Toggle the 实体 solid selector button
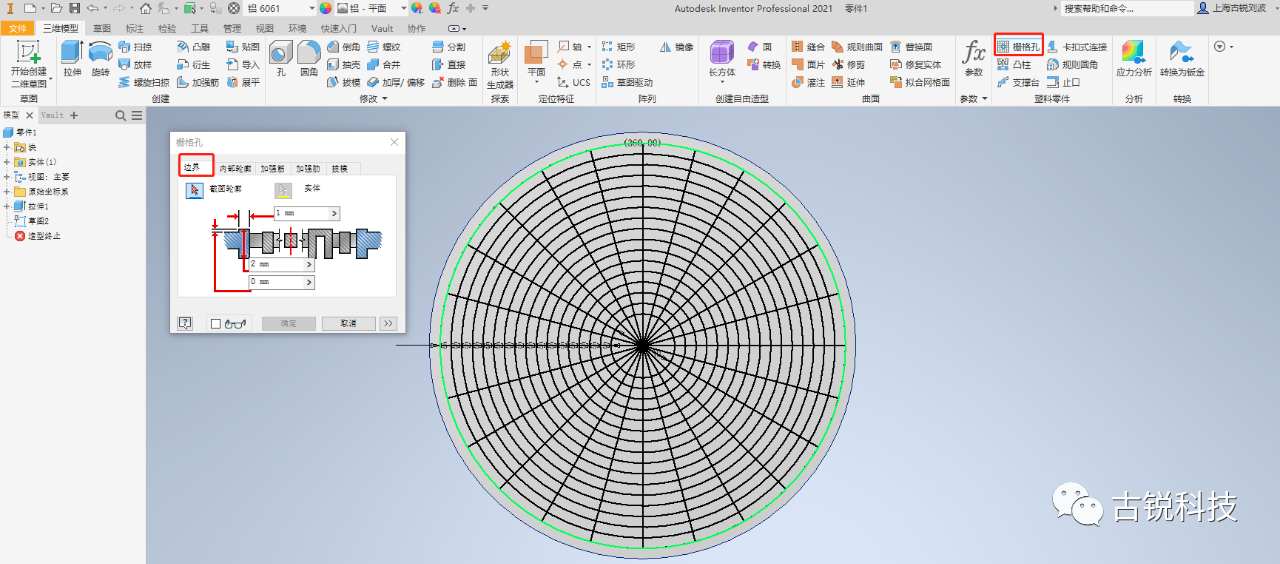The height and width of the screenshot is (564, 1280). (284, 188)
